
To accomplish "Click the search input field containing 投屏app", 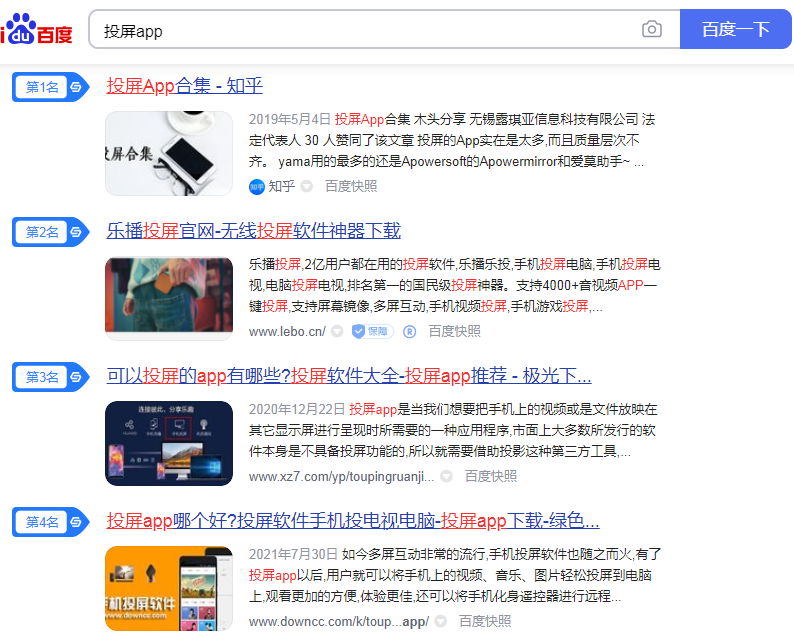I will coord(365,29).
